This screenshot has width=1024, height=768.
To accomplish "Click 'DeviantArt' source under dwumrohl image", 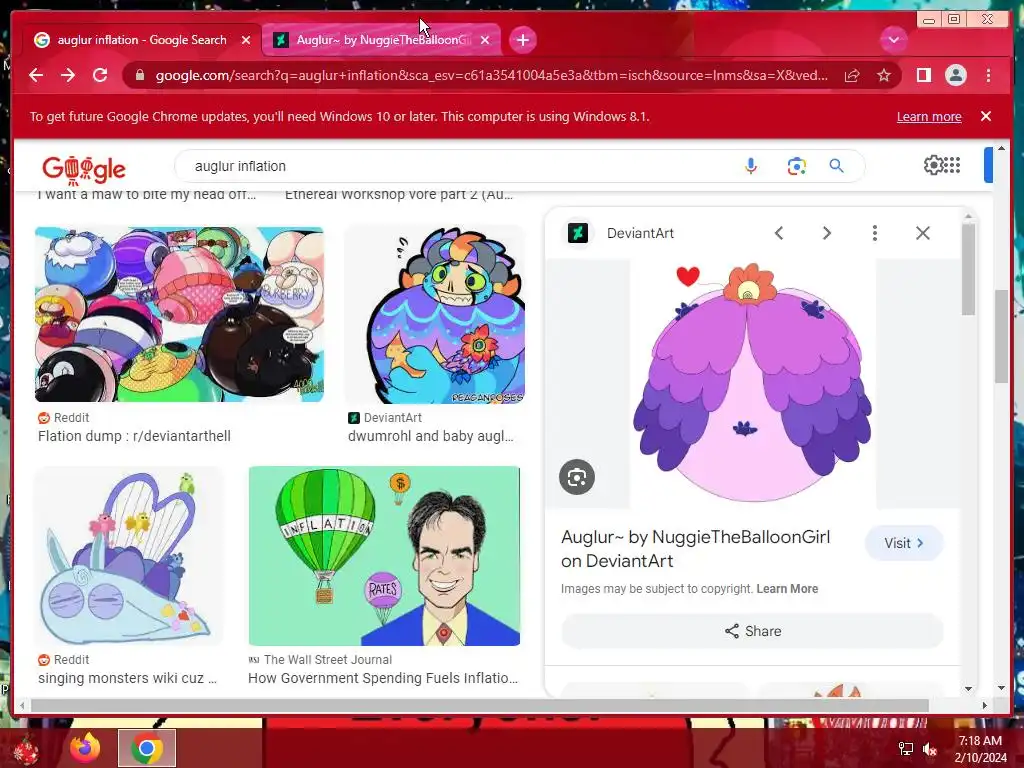I will tap(392, 418).
